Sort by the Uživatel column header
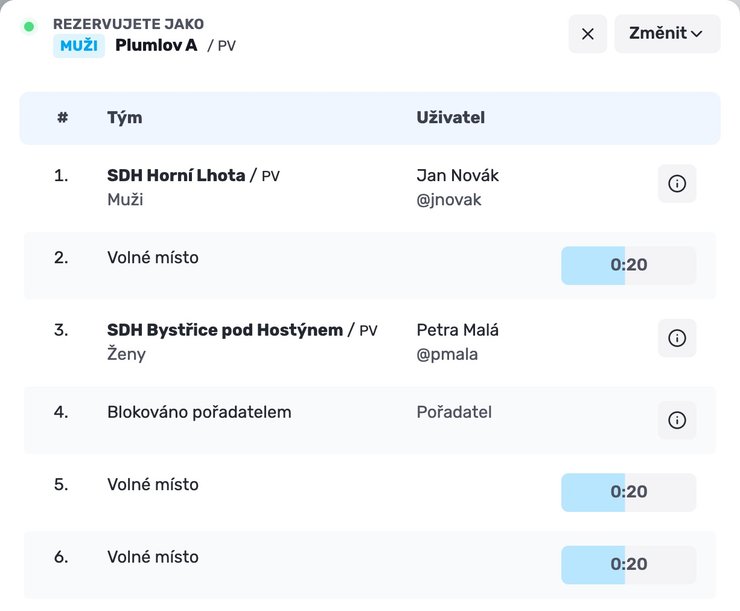Viewport: 740px width, 611px height. 450,117
